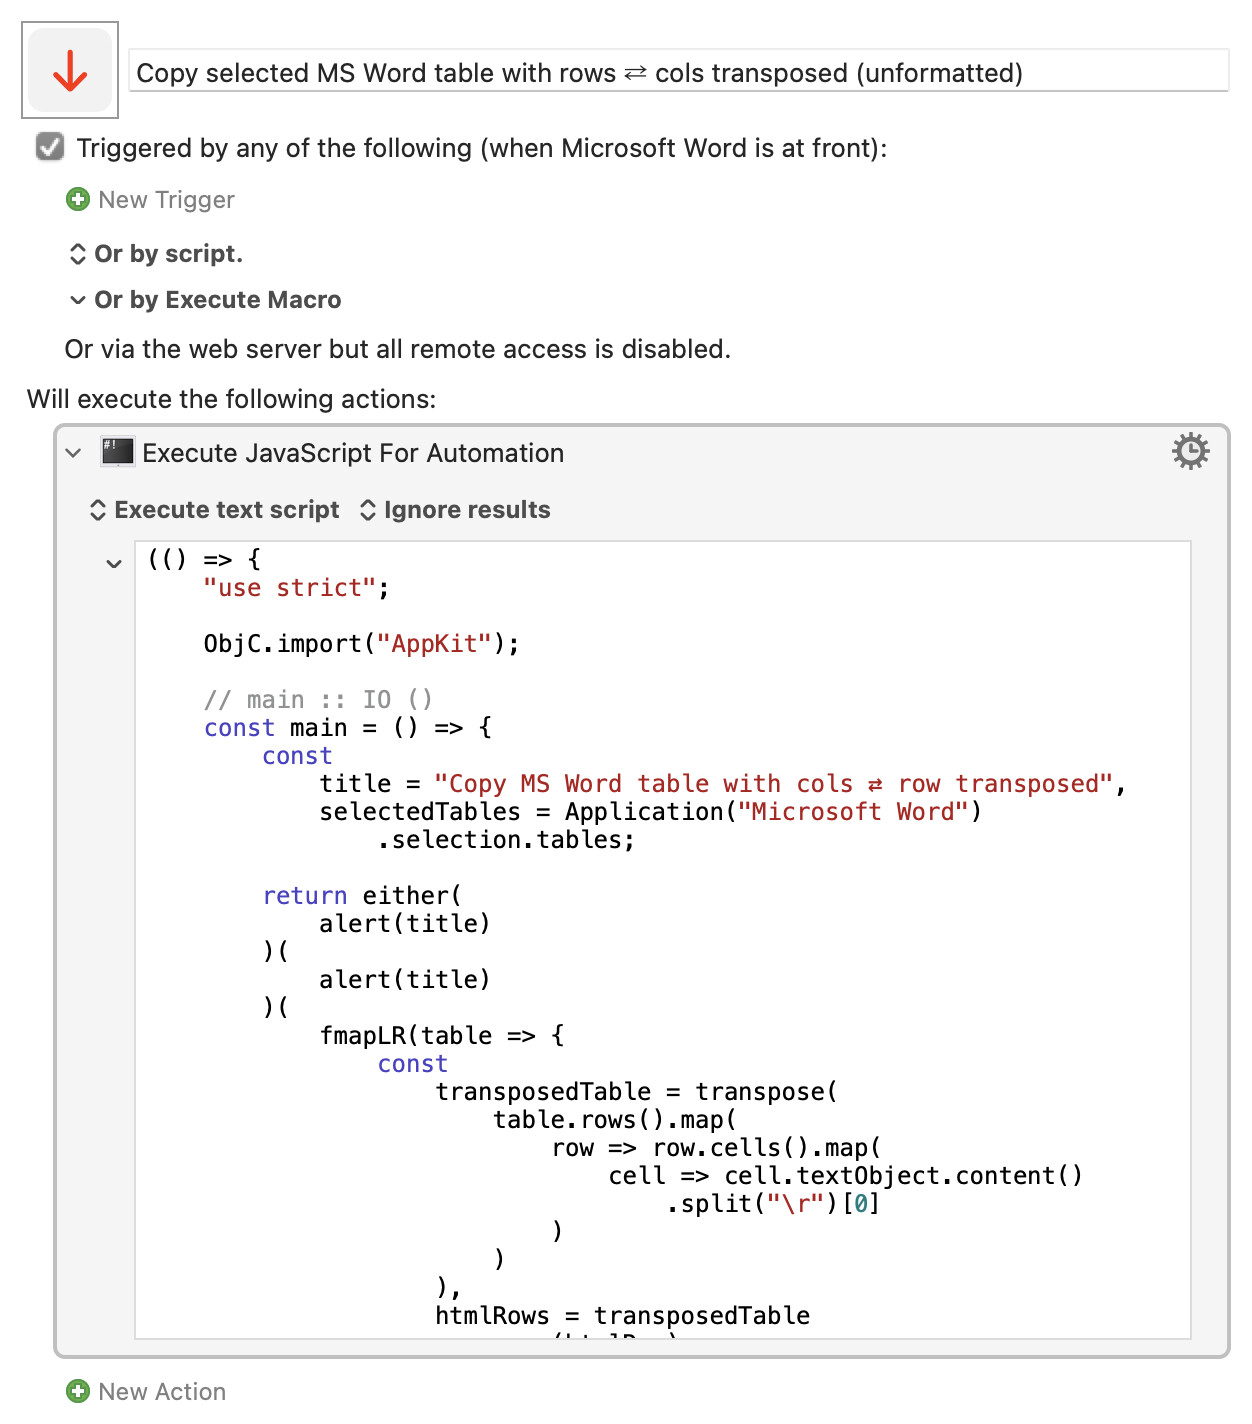The height and width of the screenshot is (1424, 1252).
Task: Click the terminal icon of the JavaScript action
Action: click(x=118, y=452)
